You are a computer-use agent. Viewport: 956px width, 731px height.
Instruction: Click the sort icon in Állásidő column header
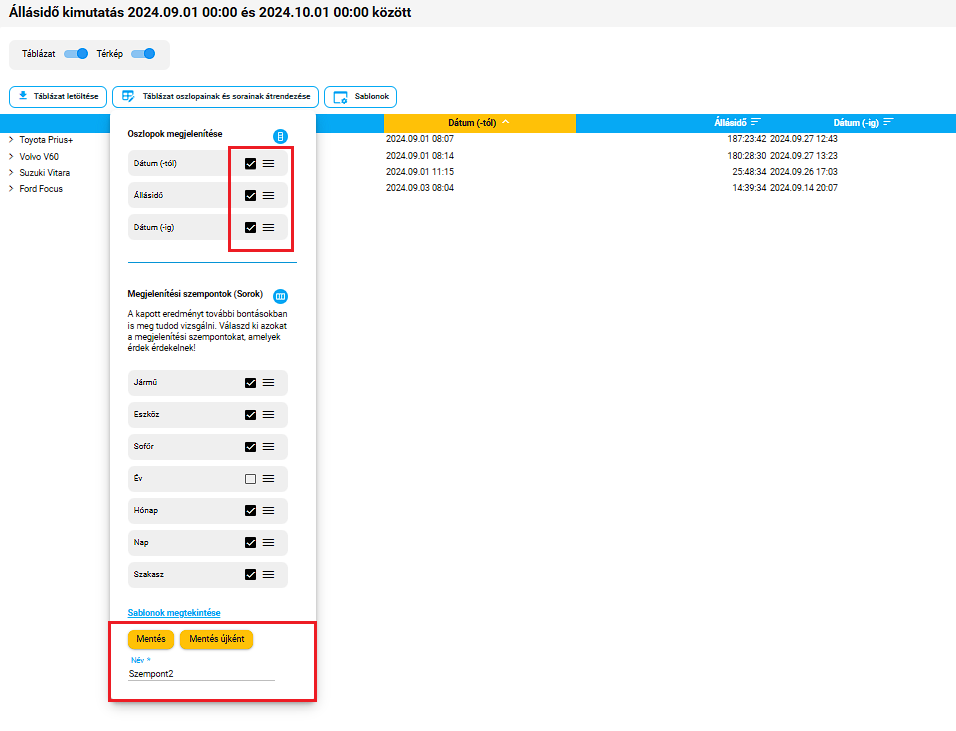click(x=756, y=122)
